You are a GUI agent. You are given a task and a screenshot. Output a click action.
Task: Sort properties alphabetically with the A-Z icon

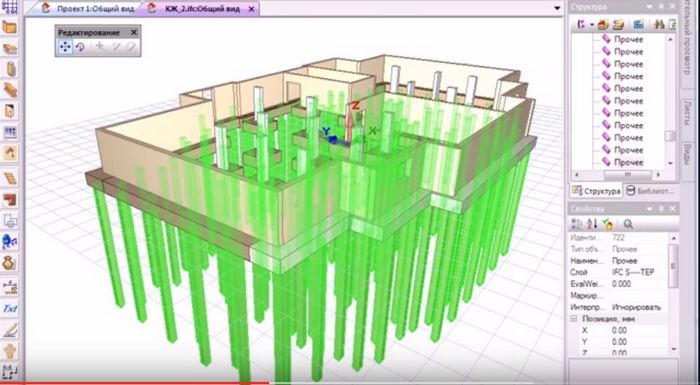point(592,224)
